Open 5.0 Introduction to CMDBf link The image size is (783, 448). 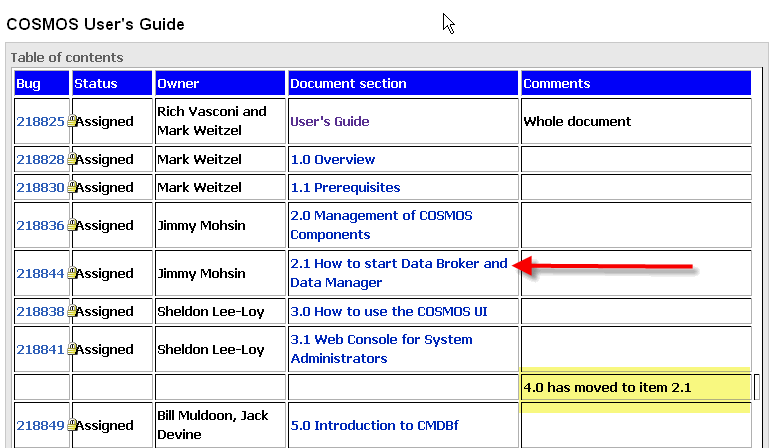[x=374, y=425]
